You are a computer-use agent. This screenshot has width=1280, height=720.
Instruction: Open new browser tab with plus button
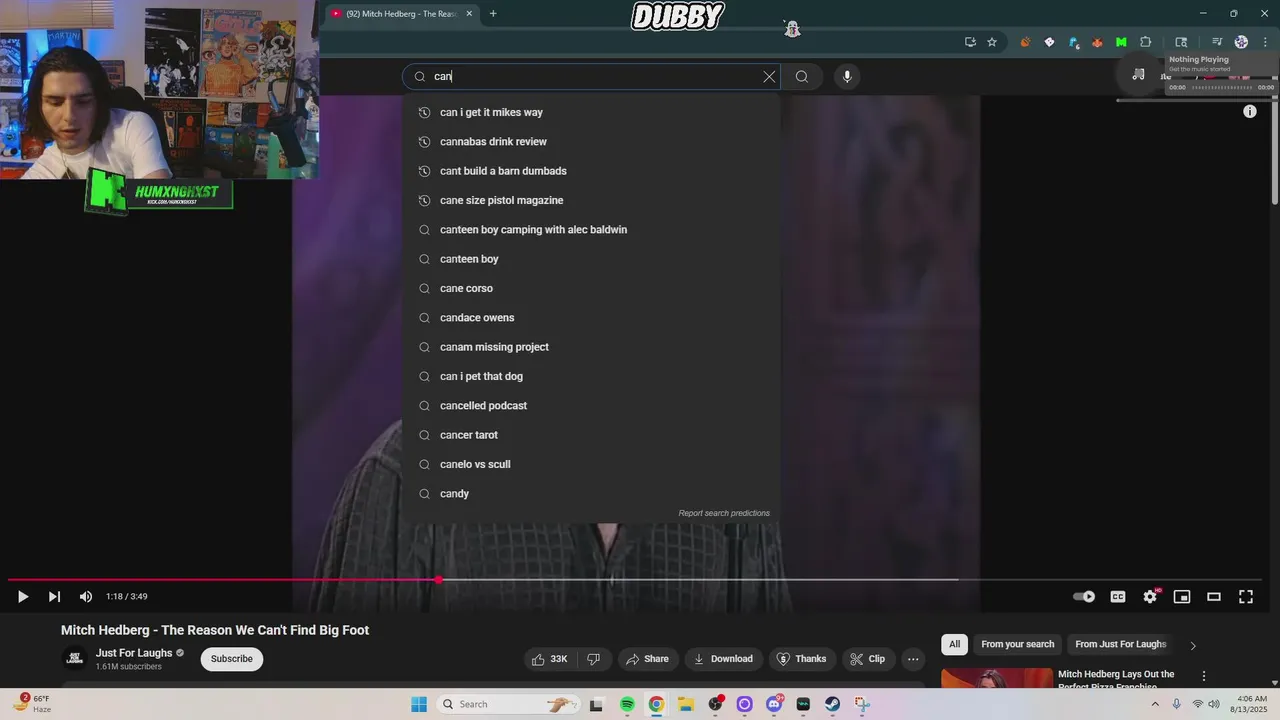coord(493,13)
